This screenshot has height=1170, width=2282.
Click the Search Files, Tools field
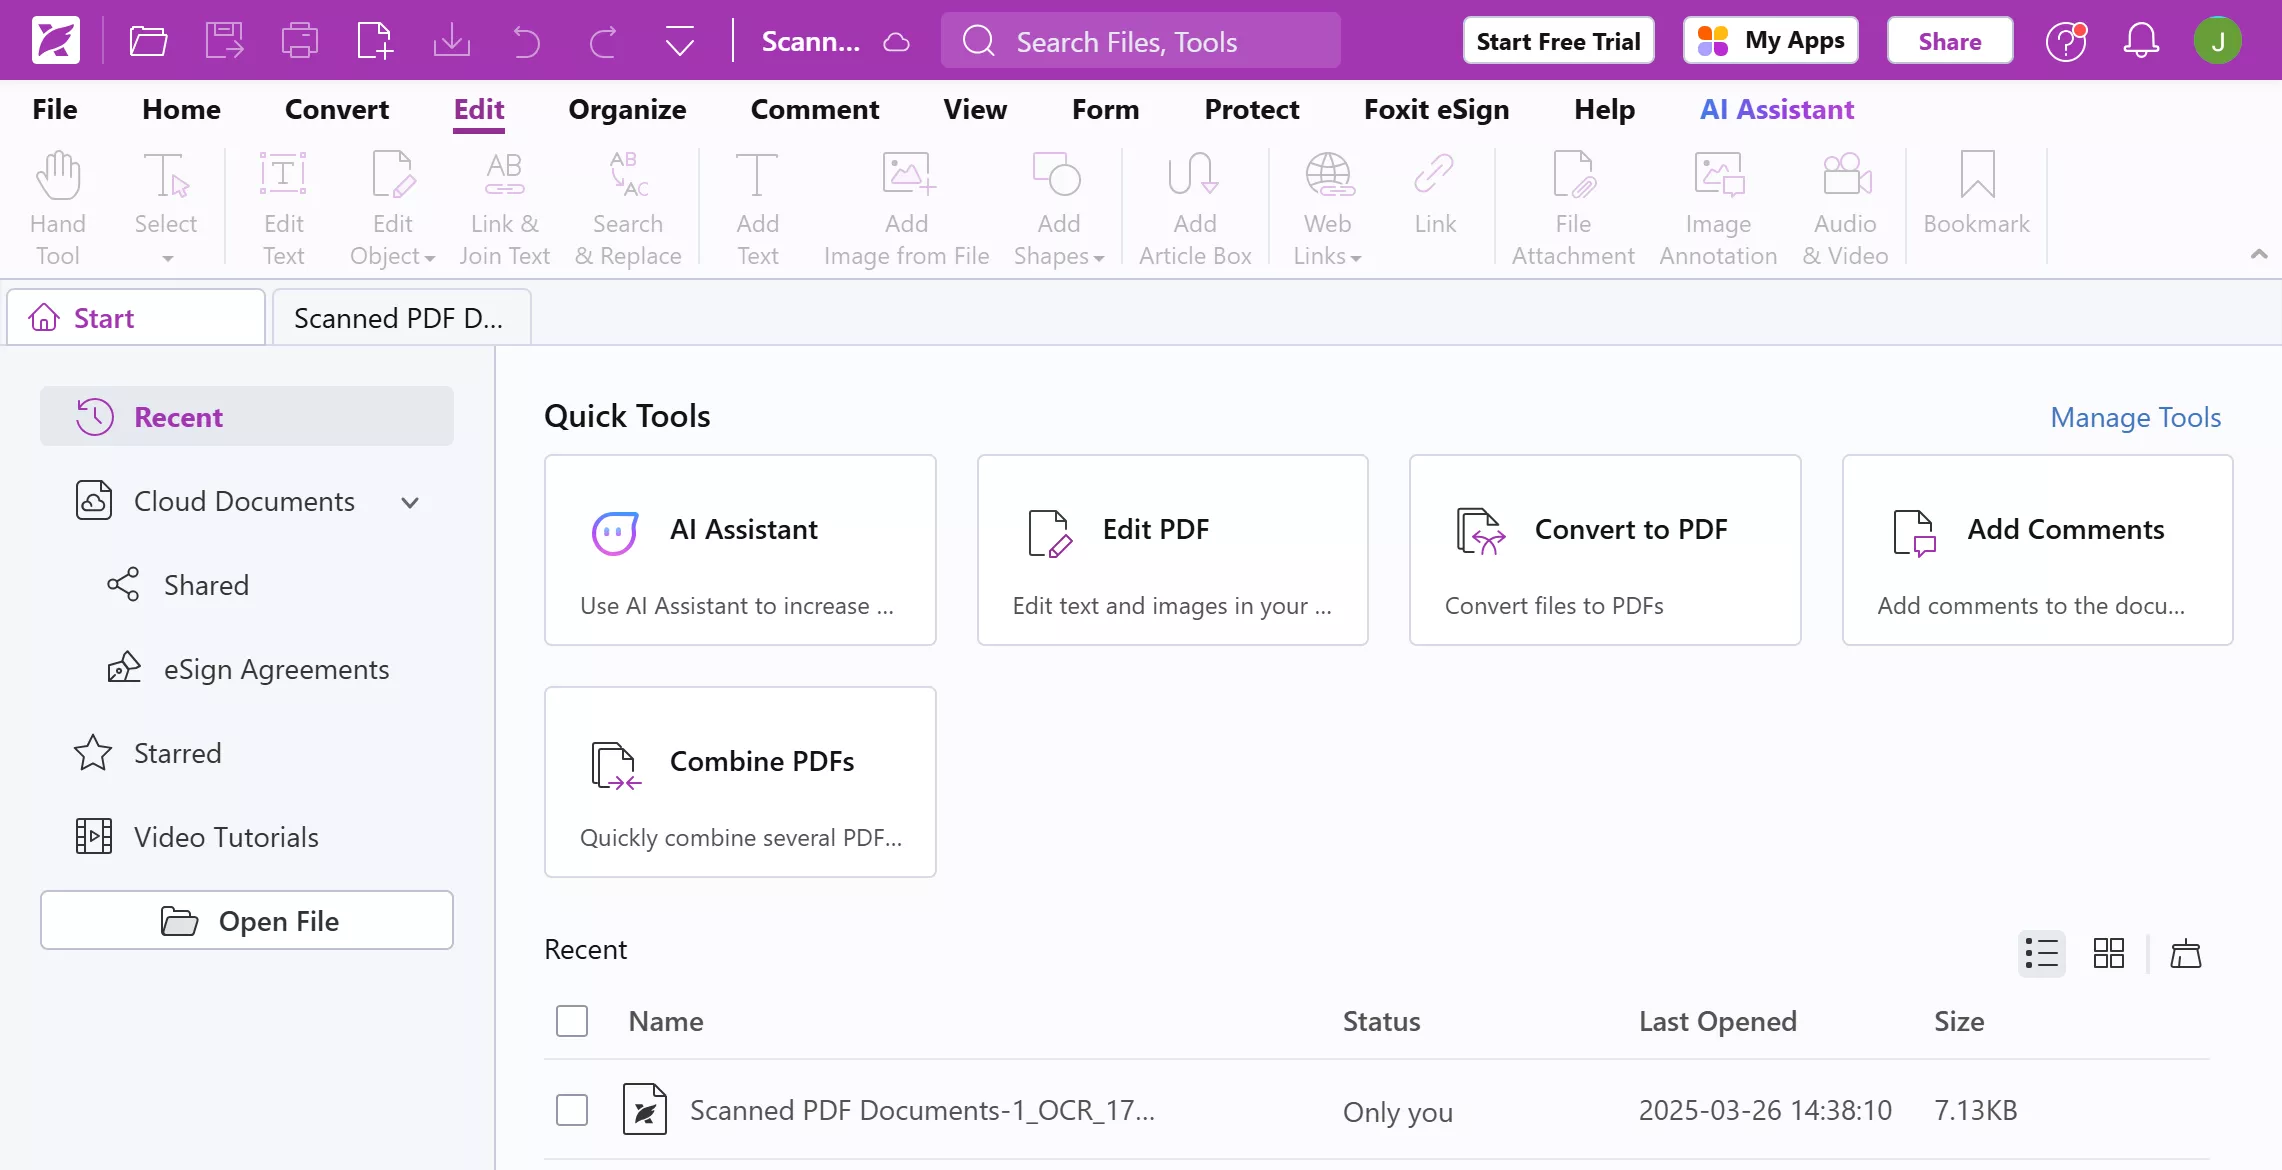tap(1141, 41)
